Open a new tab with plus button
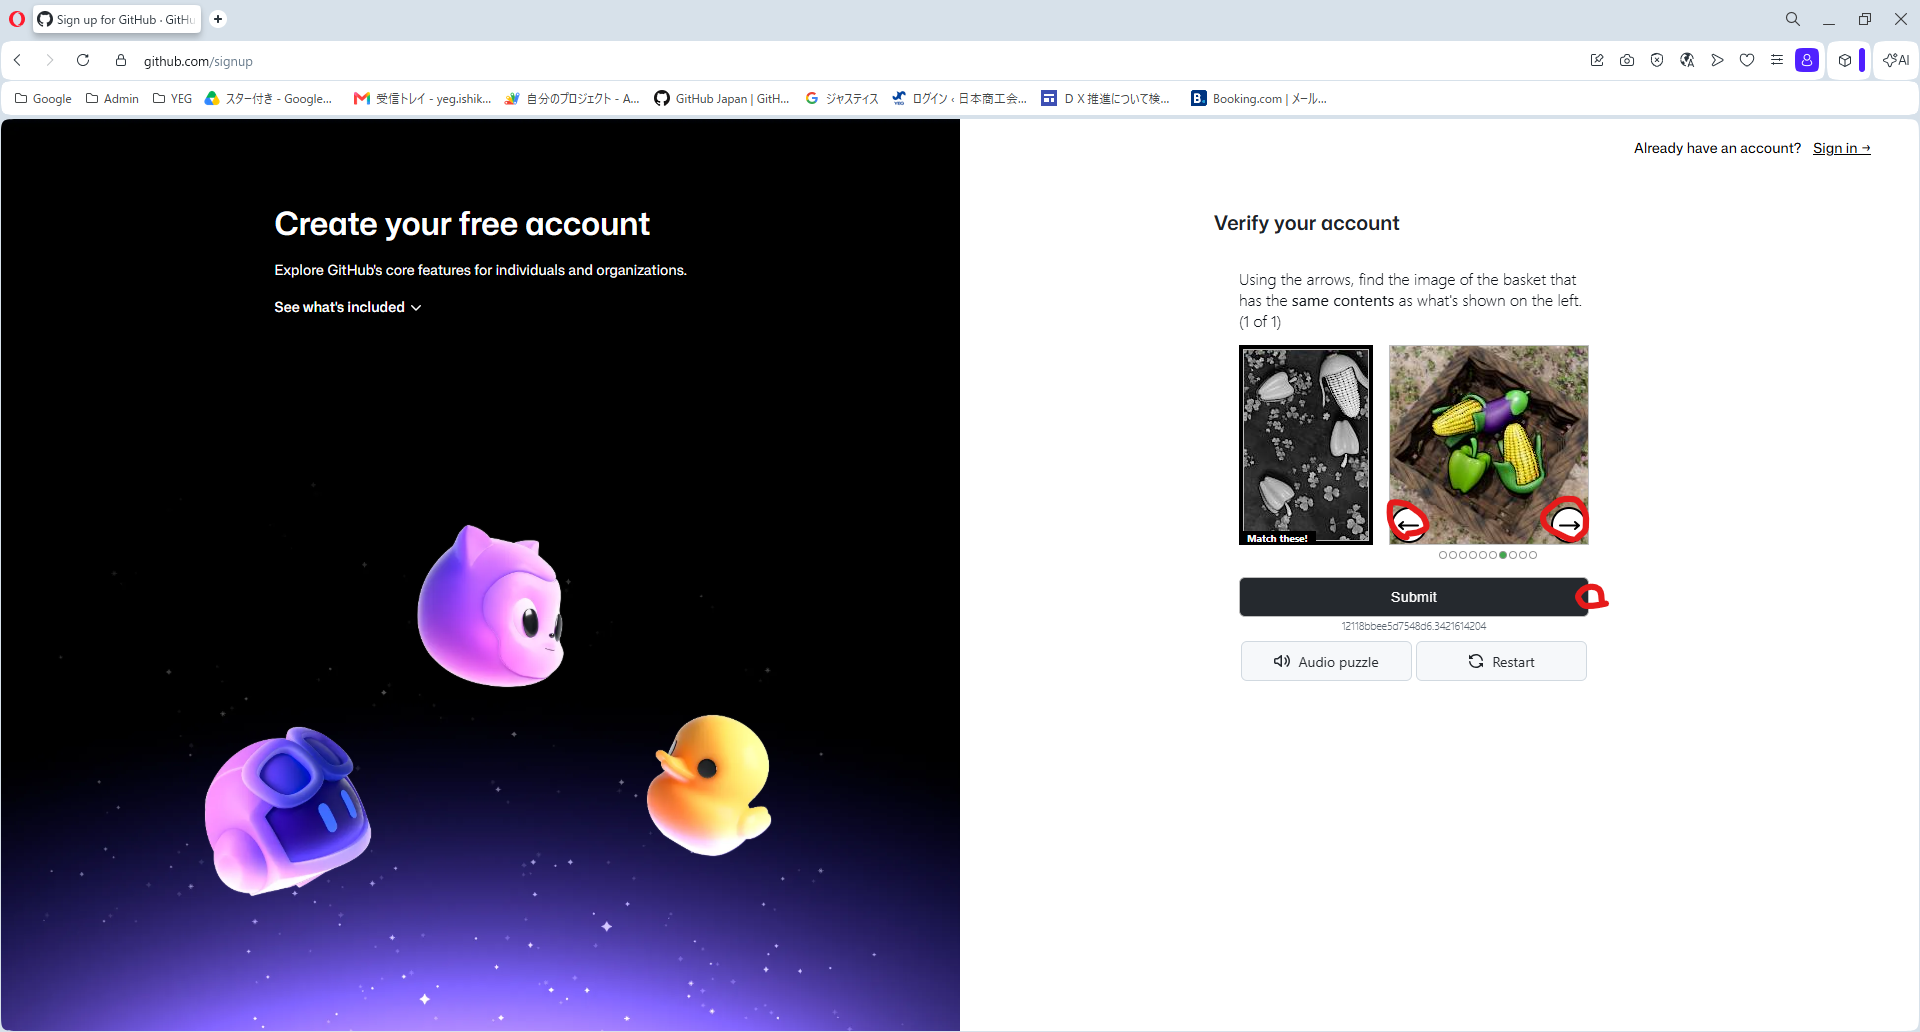This screenshot has width=1920, height=1032. [x=218, y=19]
